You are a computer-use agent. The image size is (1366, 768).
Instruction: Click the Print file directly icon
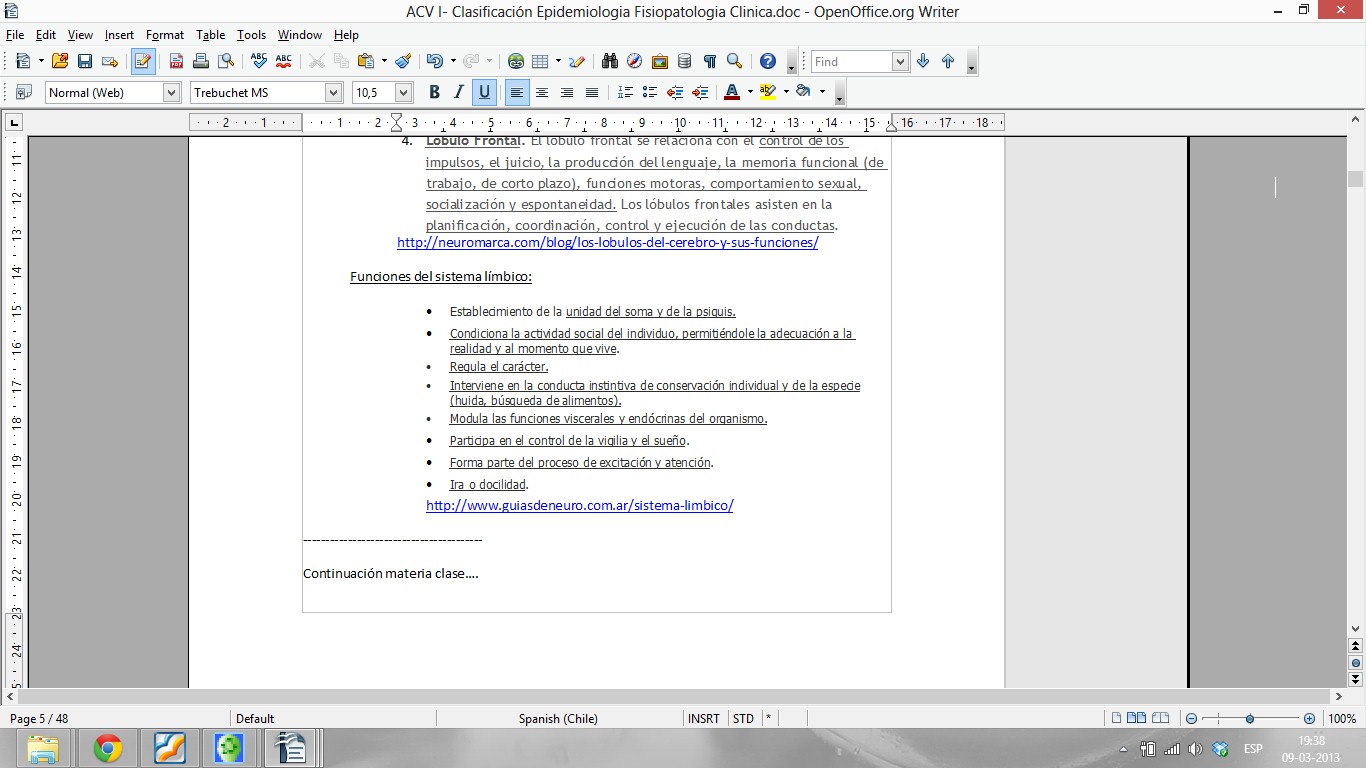pyautogui.click(x=201, y=62)
